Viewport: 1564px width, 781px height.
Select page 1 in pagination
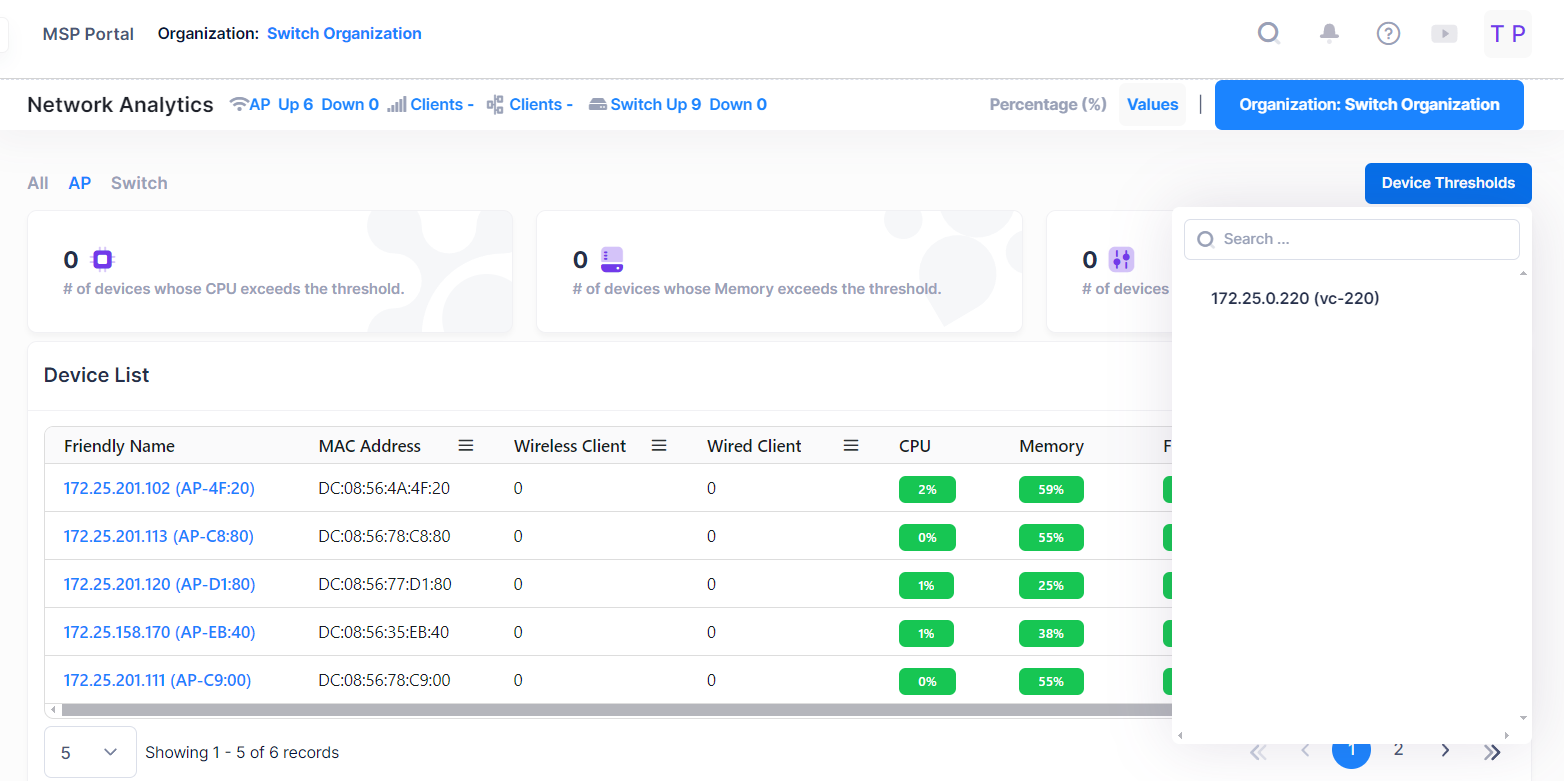(1351, 751)
